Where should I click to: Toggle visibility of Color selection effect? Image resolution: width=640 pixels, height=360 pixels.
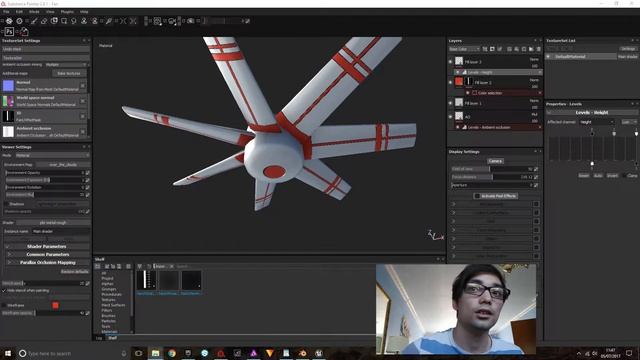(467, 93)
